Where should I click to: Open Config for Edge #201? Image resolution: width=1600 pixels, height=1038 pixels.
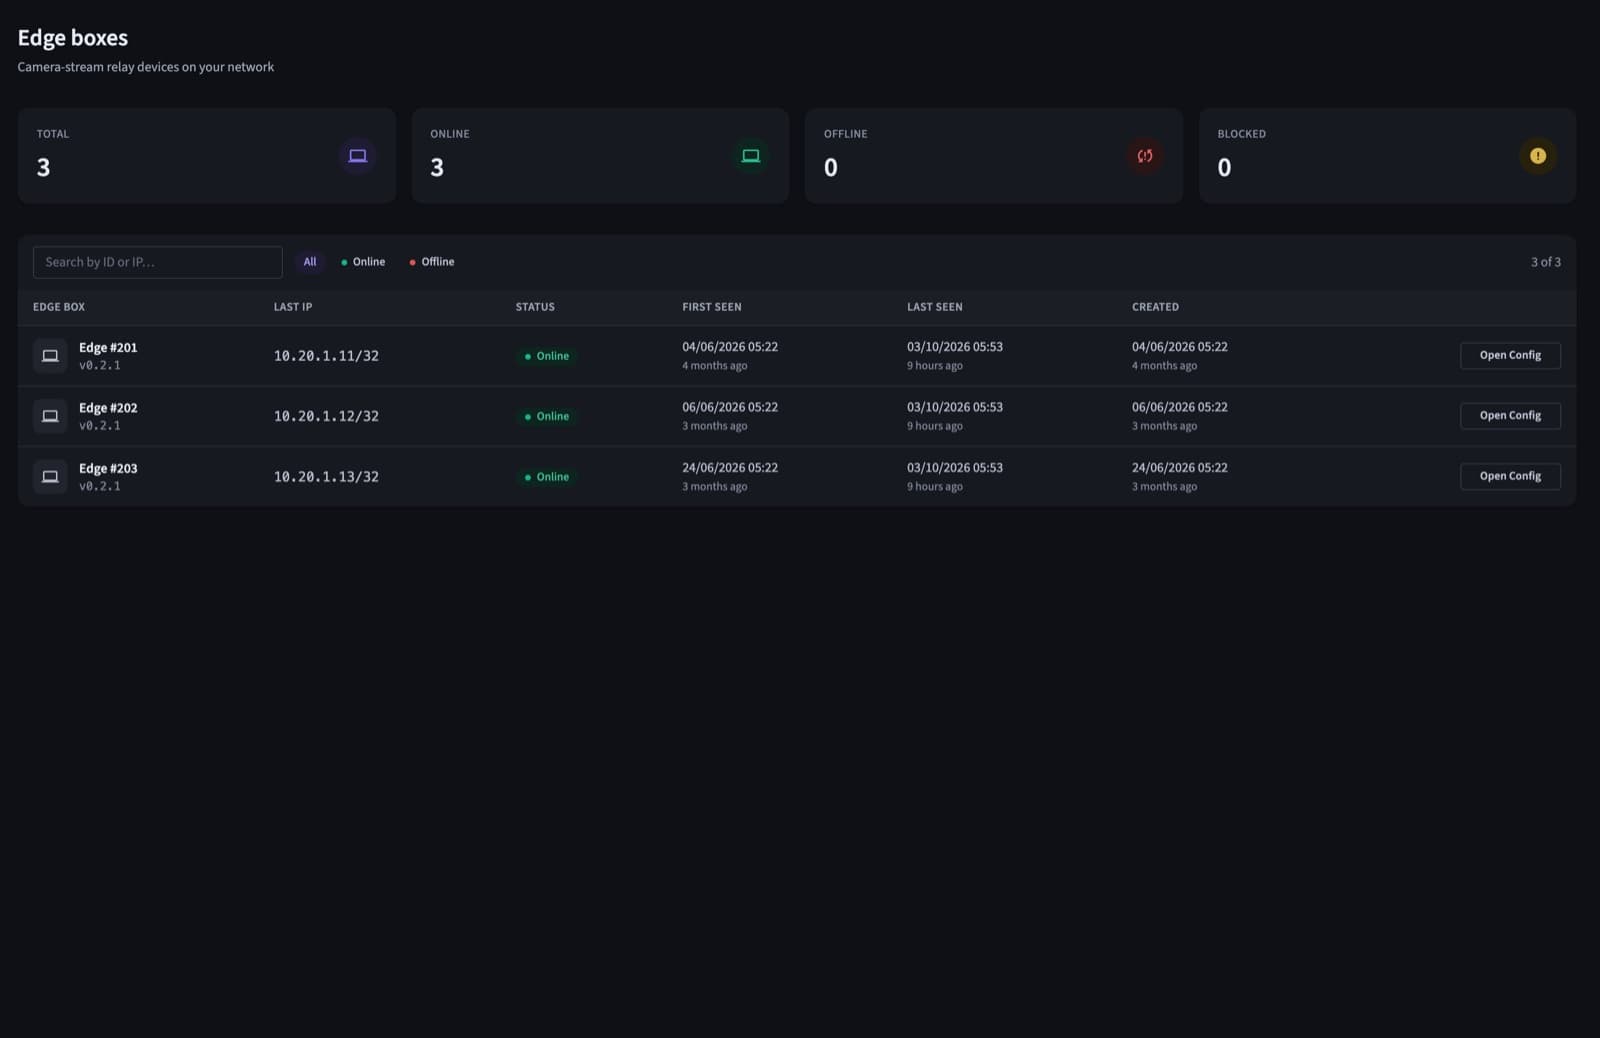pyautogui.click(x=1510, y=355)
